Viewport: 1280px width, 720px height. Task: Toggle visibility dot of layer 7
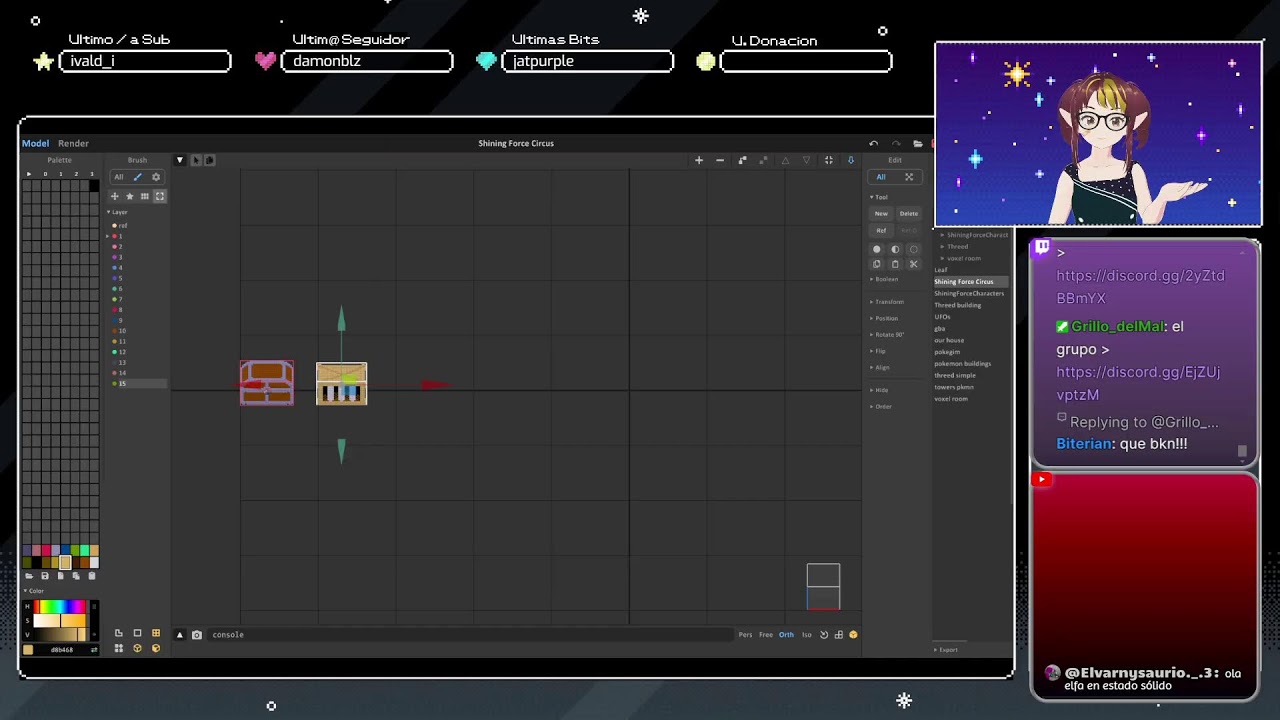115,299
